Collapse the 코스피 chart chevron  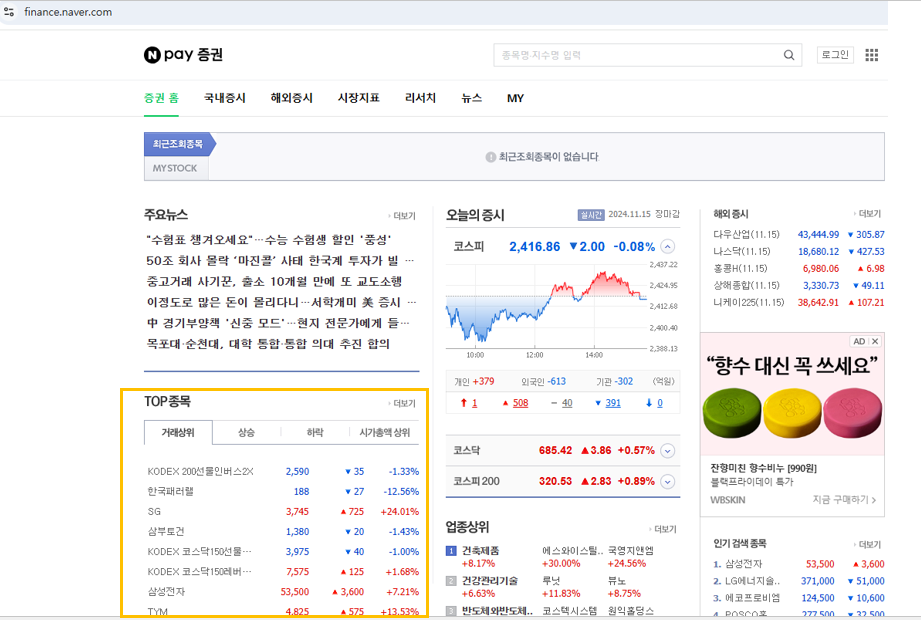[668, 247]
